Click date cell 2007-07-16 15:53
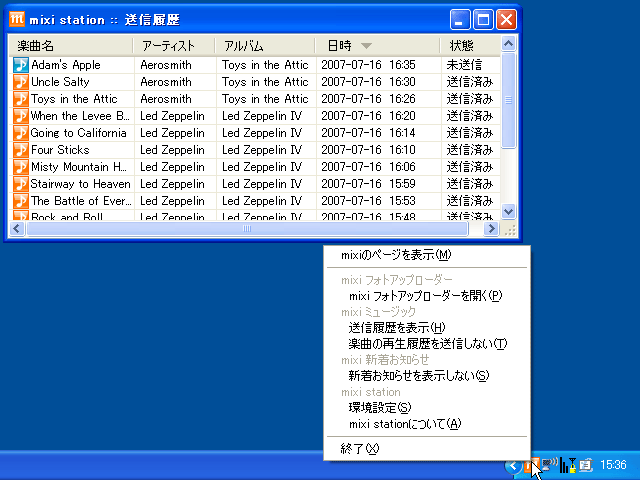The width and height of the screenshot is (640, 480). [368, 201]
